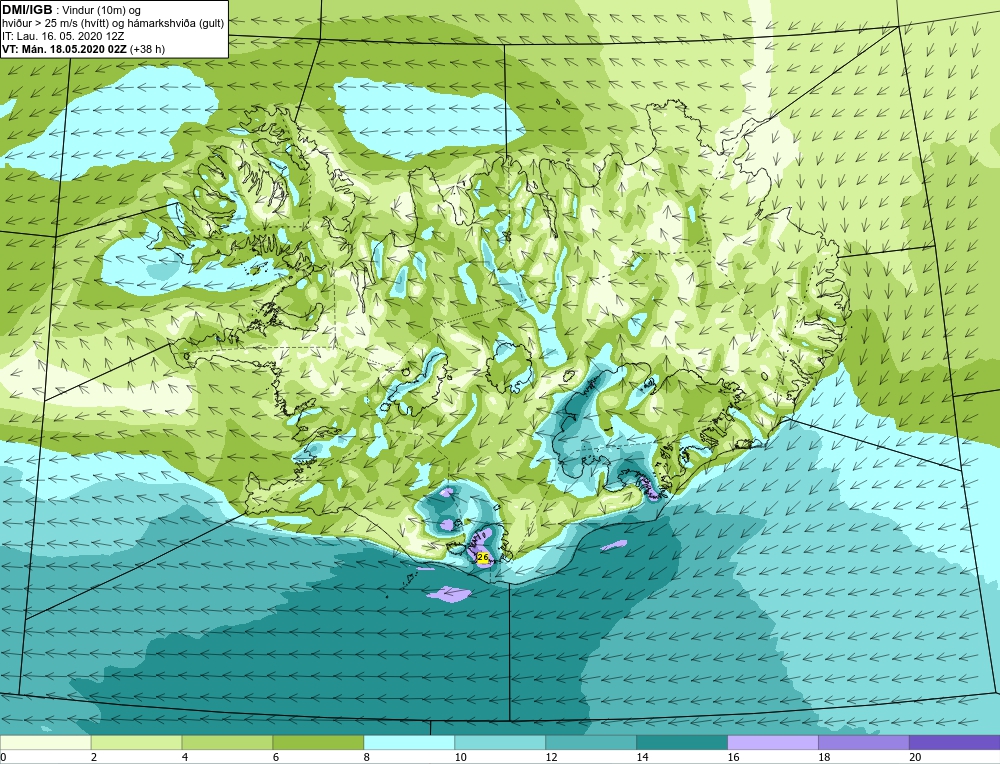Select the above 20 m/s dark purple swatch
Screen dimensions: 1000x764
click(x=954, y=742)
